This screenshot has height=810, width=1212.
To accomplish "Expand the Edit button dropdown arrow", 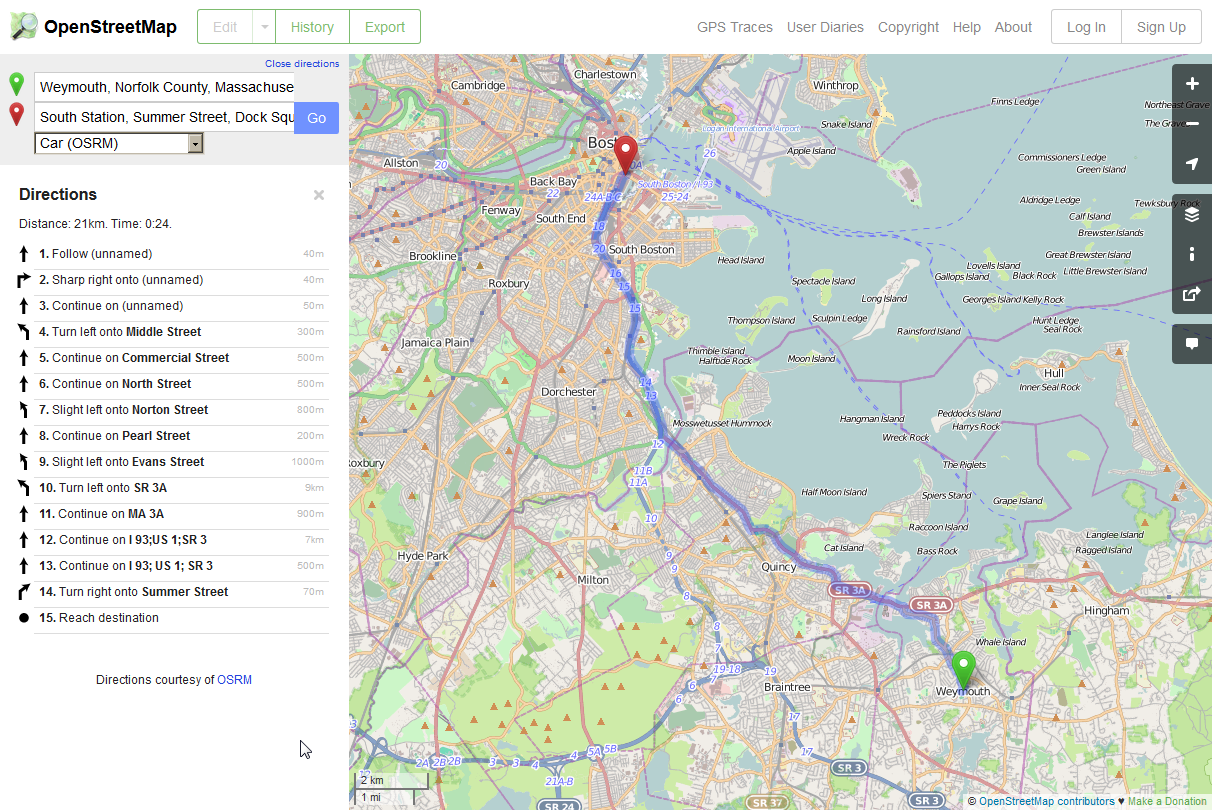I will (x=264, y=27).
